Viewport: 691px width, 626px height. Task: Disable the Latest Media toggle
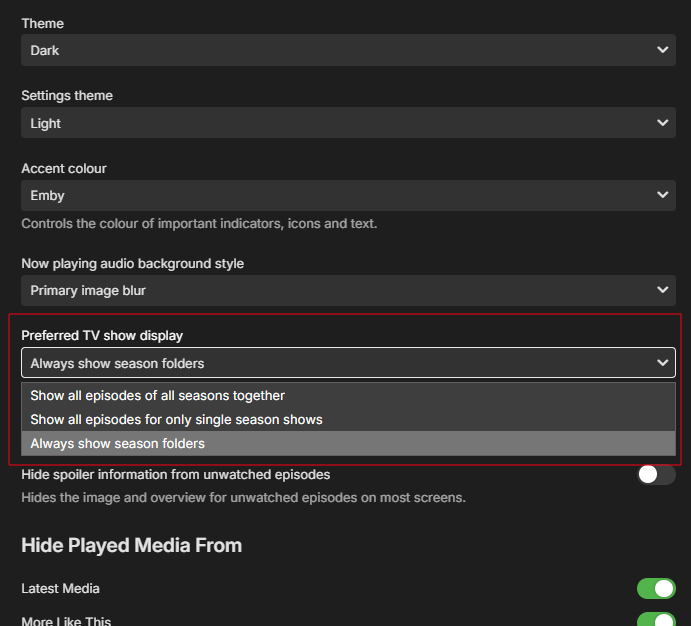(656, 589)
